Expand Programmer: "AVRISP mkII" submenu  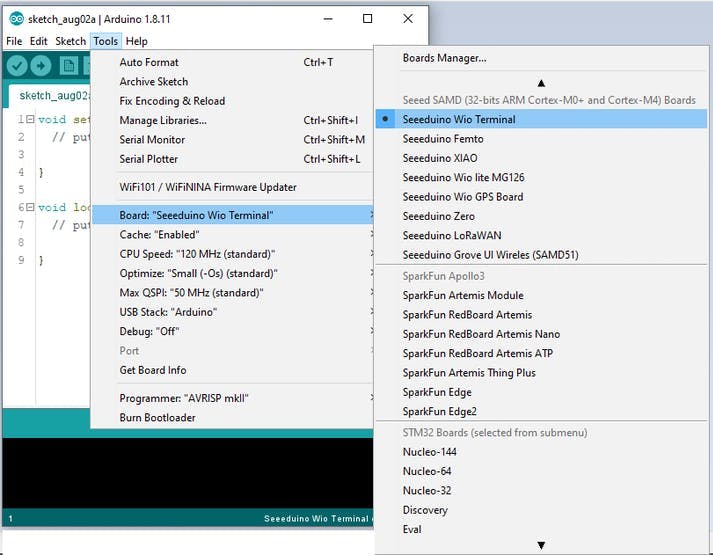[x=233, y=398]
